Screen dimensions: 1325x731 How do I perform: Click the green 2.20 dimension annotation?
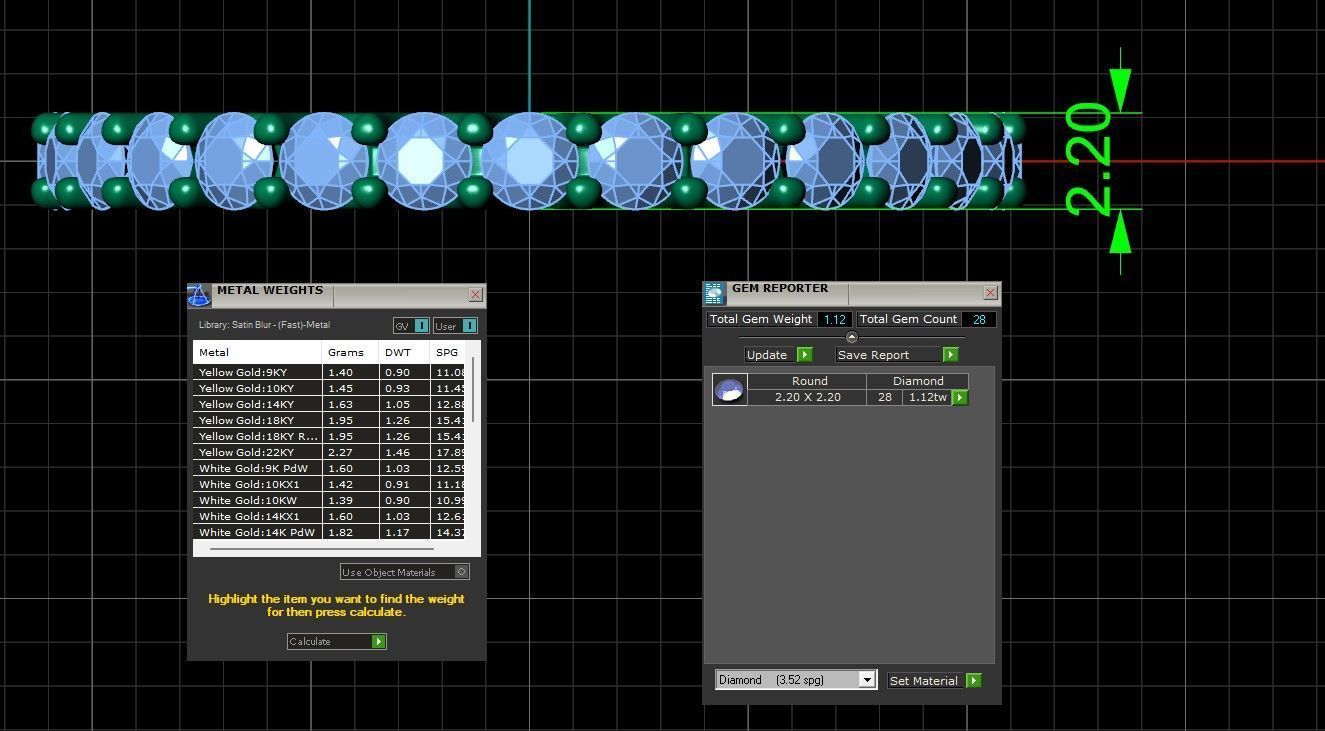coord(1089,160)
